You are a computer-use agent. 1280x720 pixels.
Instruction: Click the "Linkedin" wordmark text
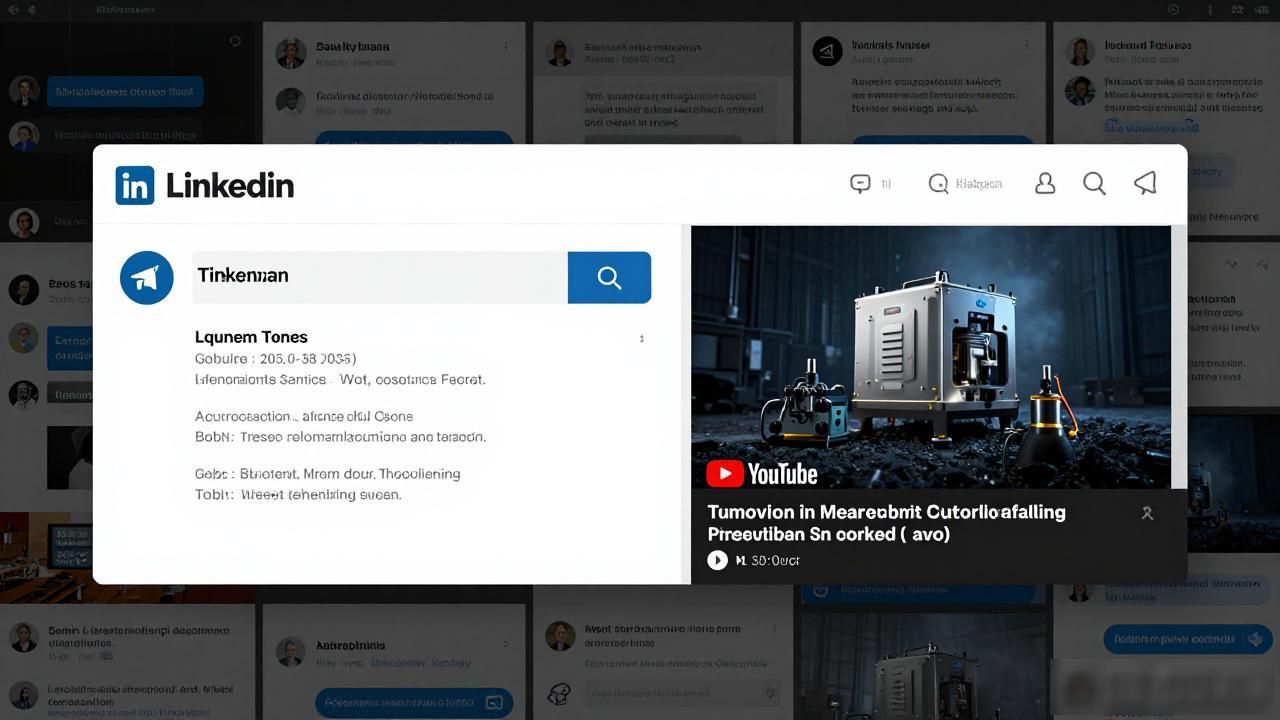click(230, 185)
